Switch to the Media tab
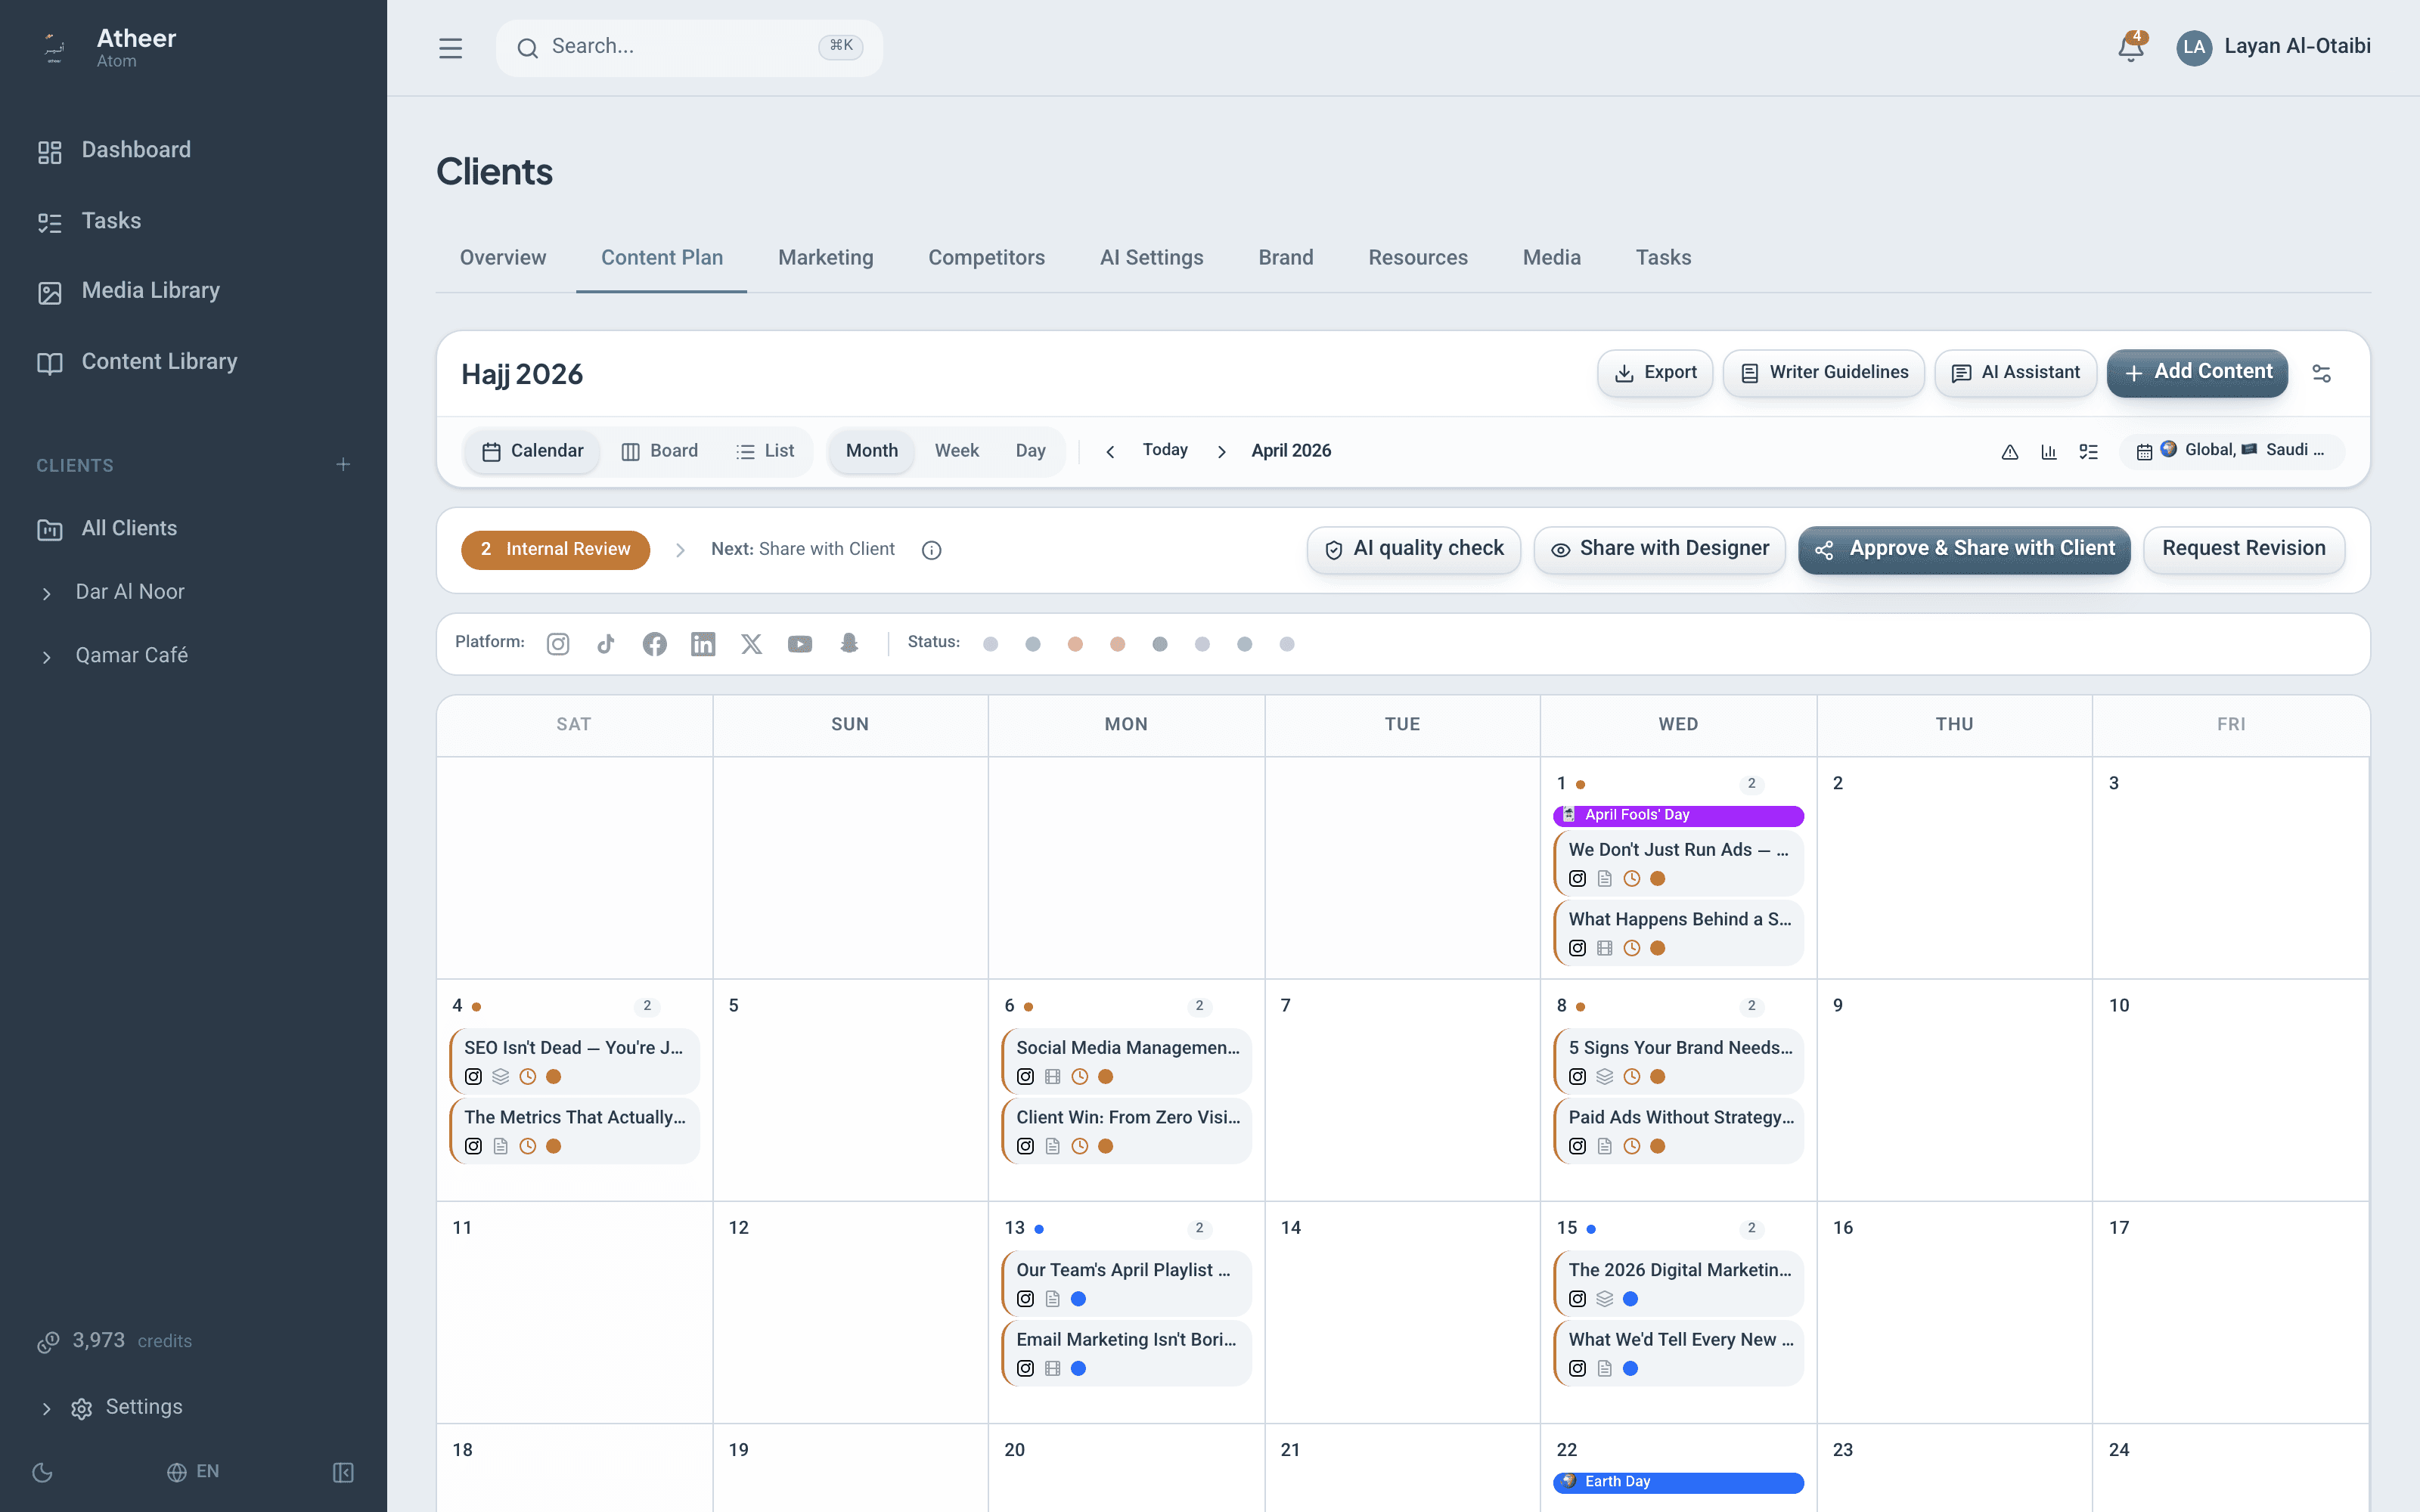 1551,258
